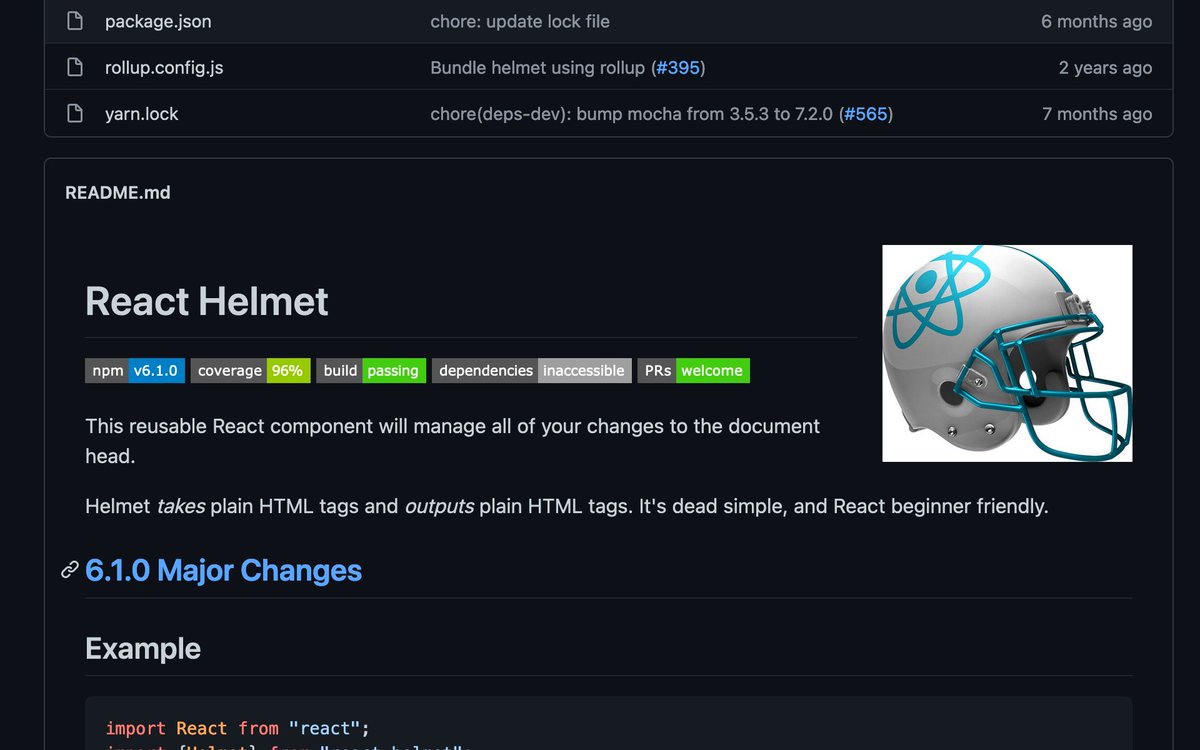Click the README.md heading
Image resolution: width=1200 pixels, height=750 pixels.
(x=118, y=193)
